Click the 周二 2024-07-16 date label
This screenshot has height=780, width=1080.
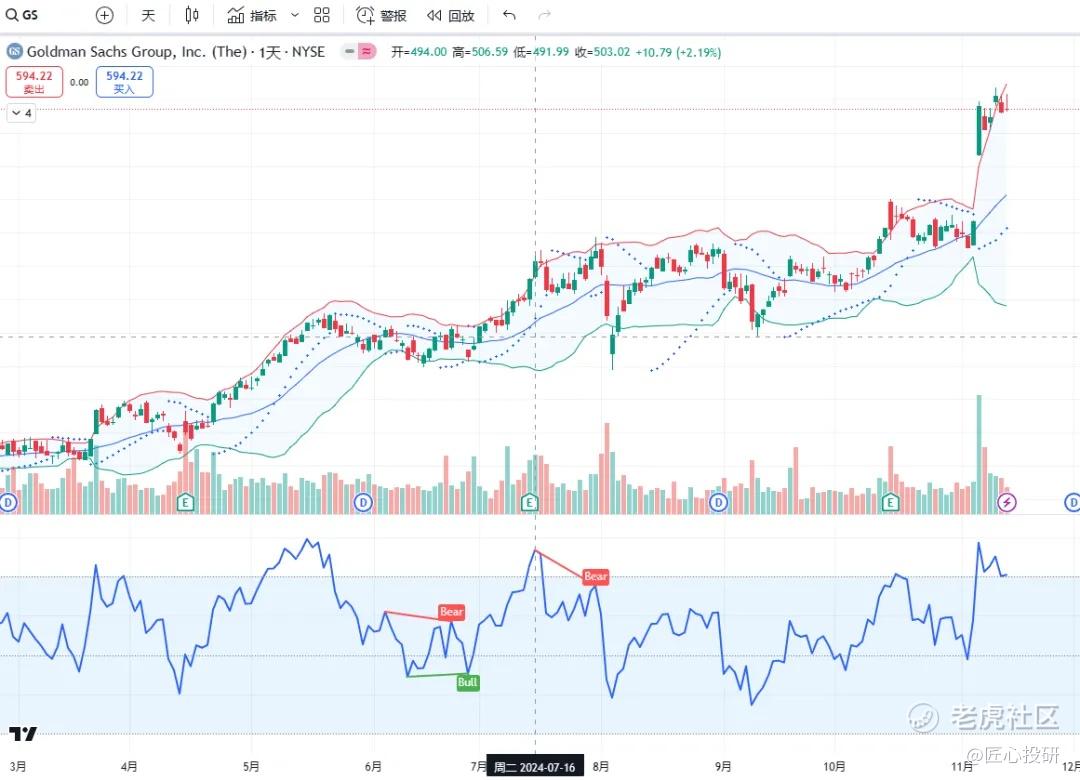[535, 767]
